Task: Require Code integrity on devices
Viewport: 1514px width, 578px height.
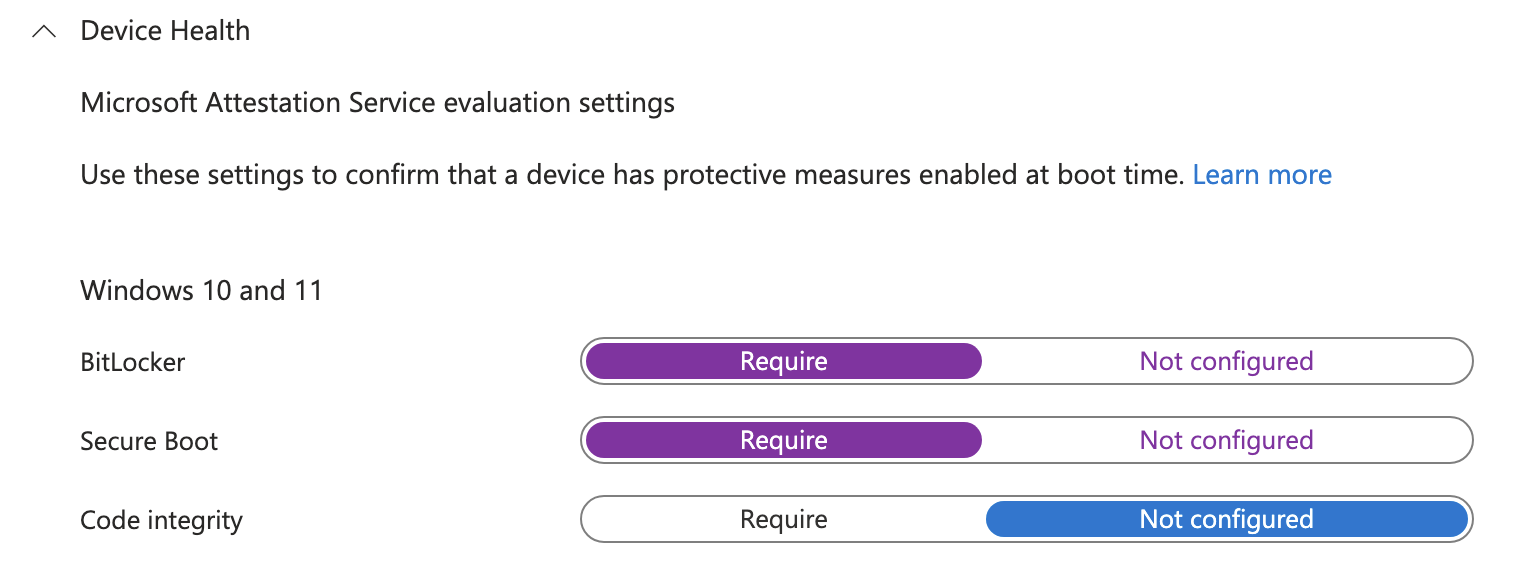Action: (x=783, y=519)
